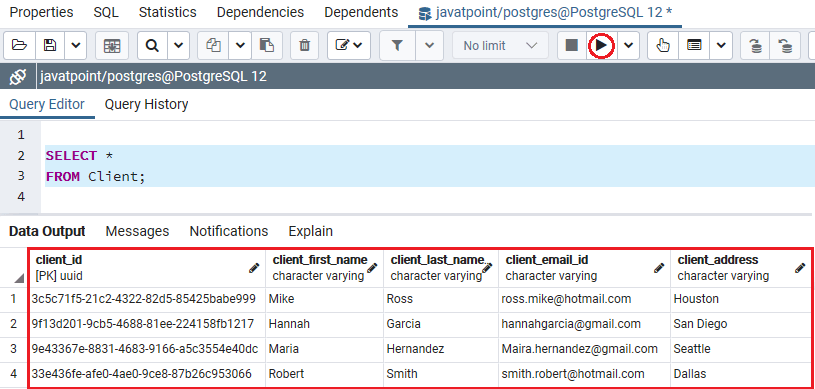The height and width of the screenshot is (389, 815).
Task: Click the cell containing 'Hernandez'
Action: (x=441, y=349)
